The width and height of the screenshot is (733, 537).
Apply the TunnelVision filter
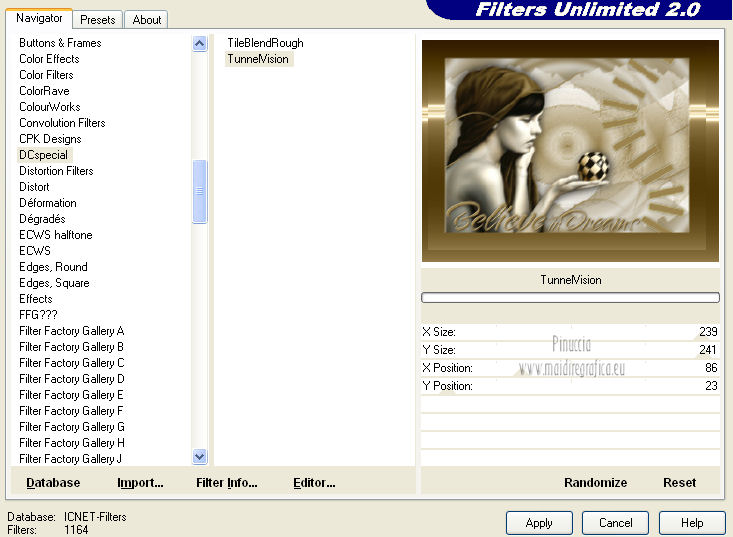click(539, 523)
